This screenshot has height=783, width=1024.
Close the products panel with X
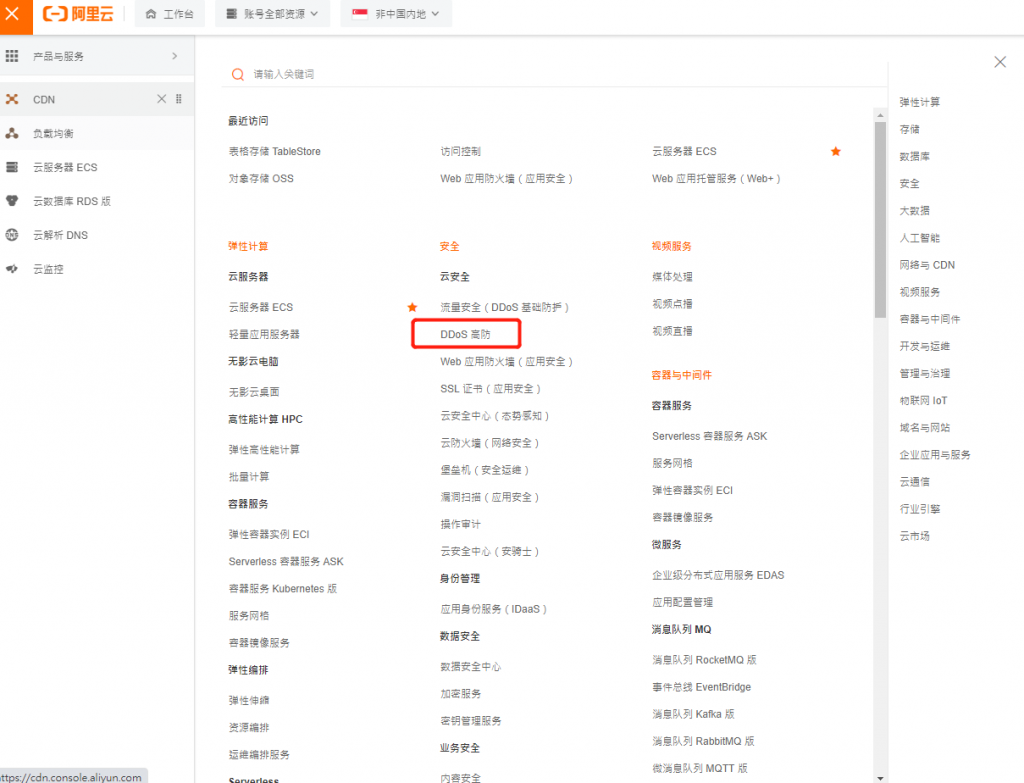[1000, 62]
